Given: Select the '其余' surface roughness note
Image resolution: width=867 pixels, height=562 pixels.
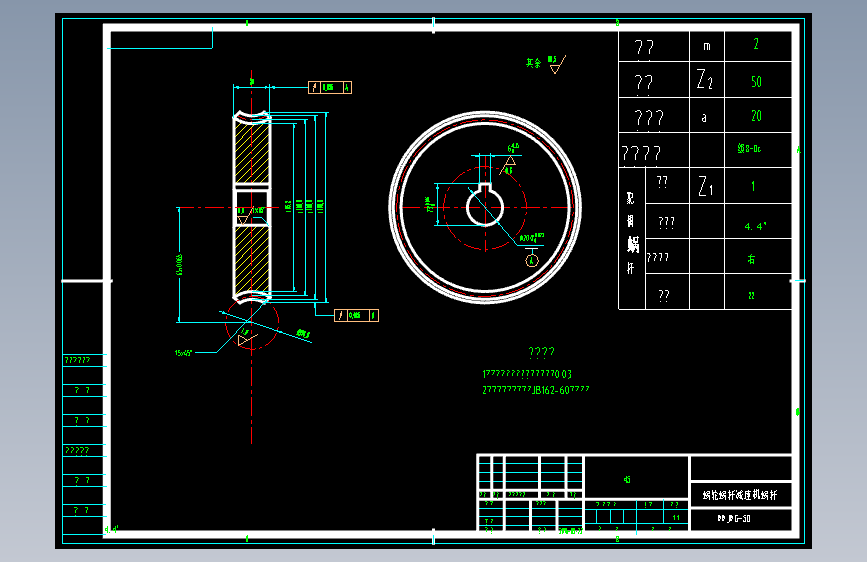Looking at the screenshot, I should pyautogui.click(x=533, y=63).
